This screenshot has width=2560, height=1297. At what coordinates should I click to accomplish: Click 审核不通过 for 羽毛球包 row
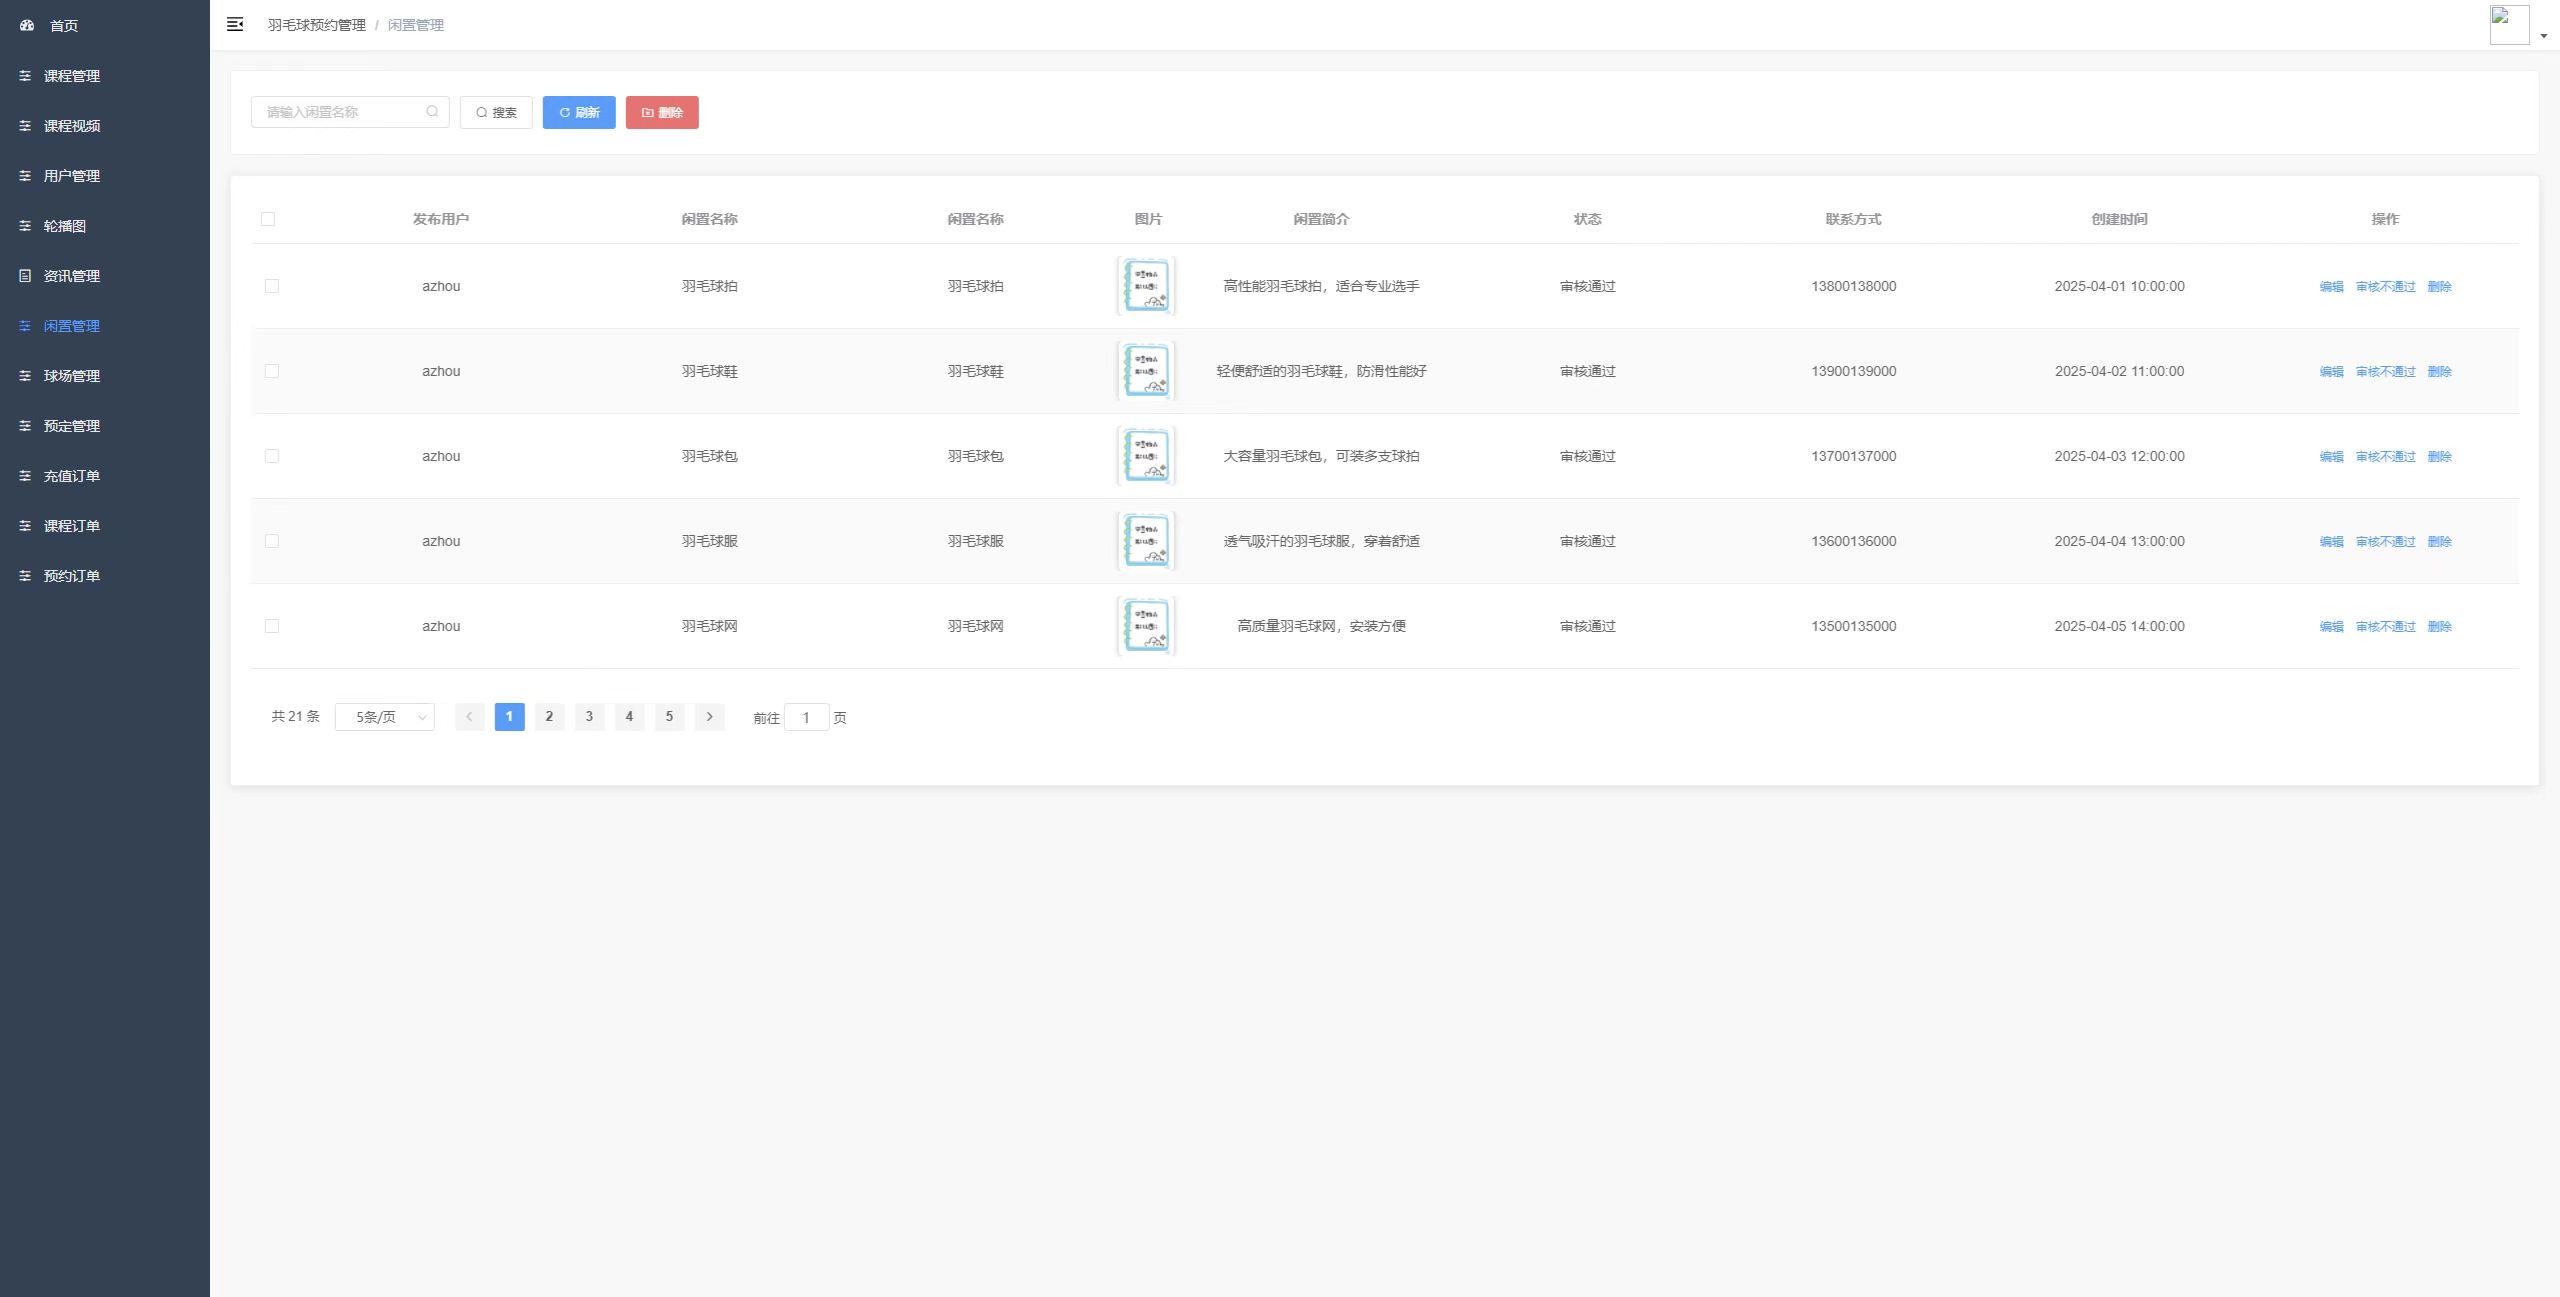coord(2385,457)
